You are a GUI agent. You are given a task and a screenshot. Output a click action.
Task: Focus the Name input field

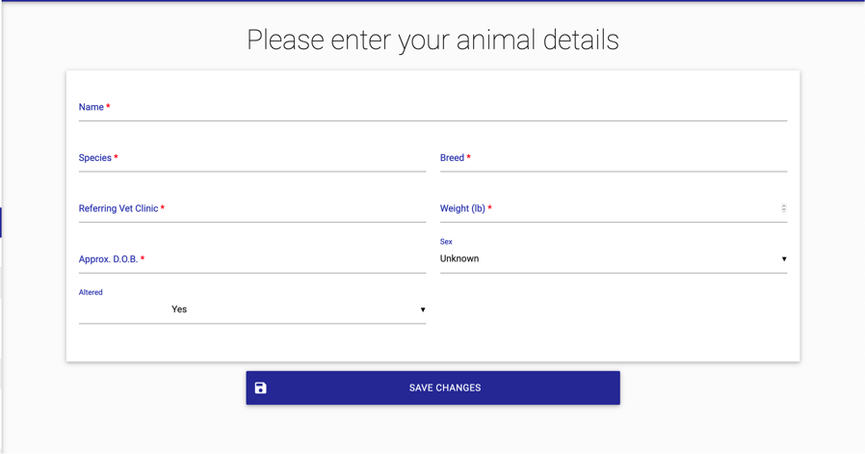pos(432,108)
